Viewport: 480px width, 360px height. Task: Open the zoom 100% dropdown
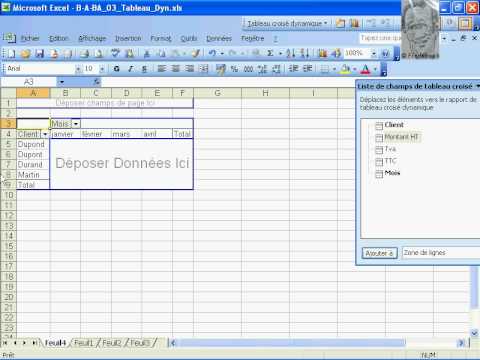[374, 53]
